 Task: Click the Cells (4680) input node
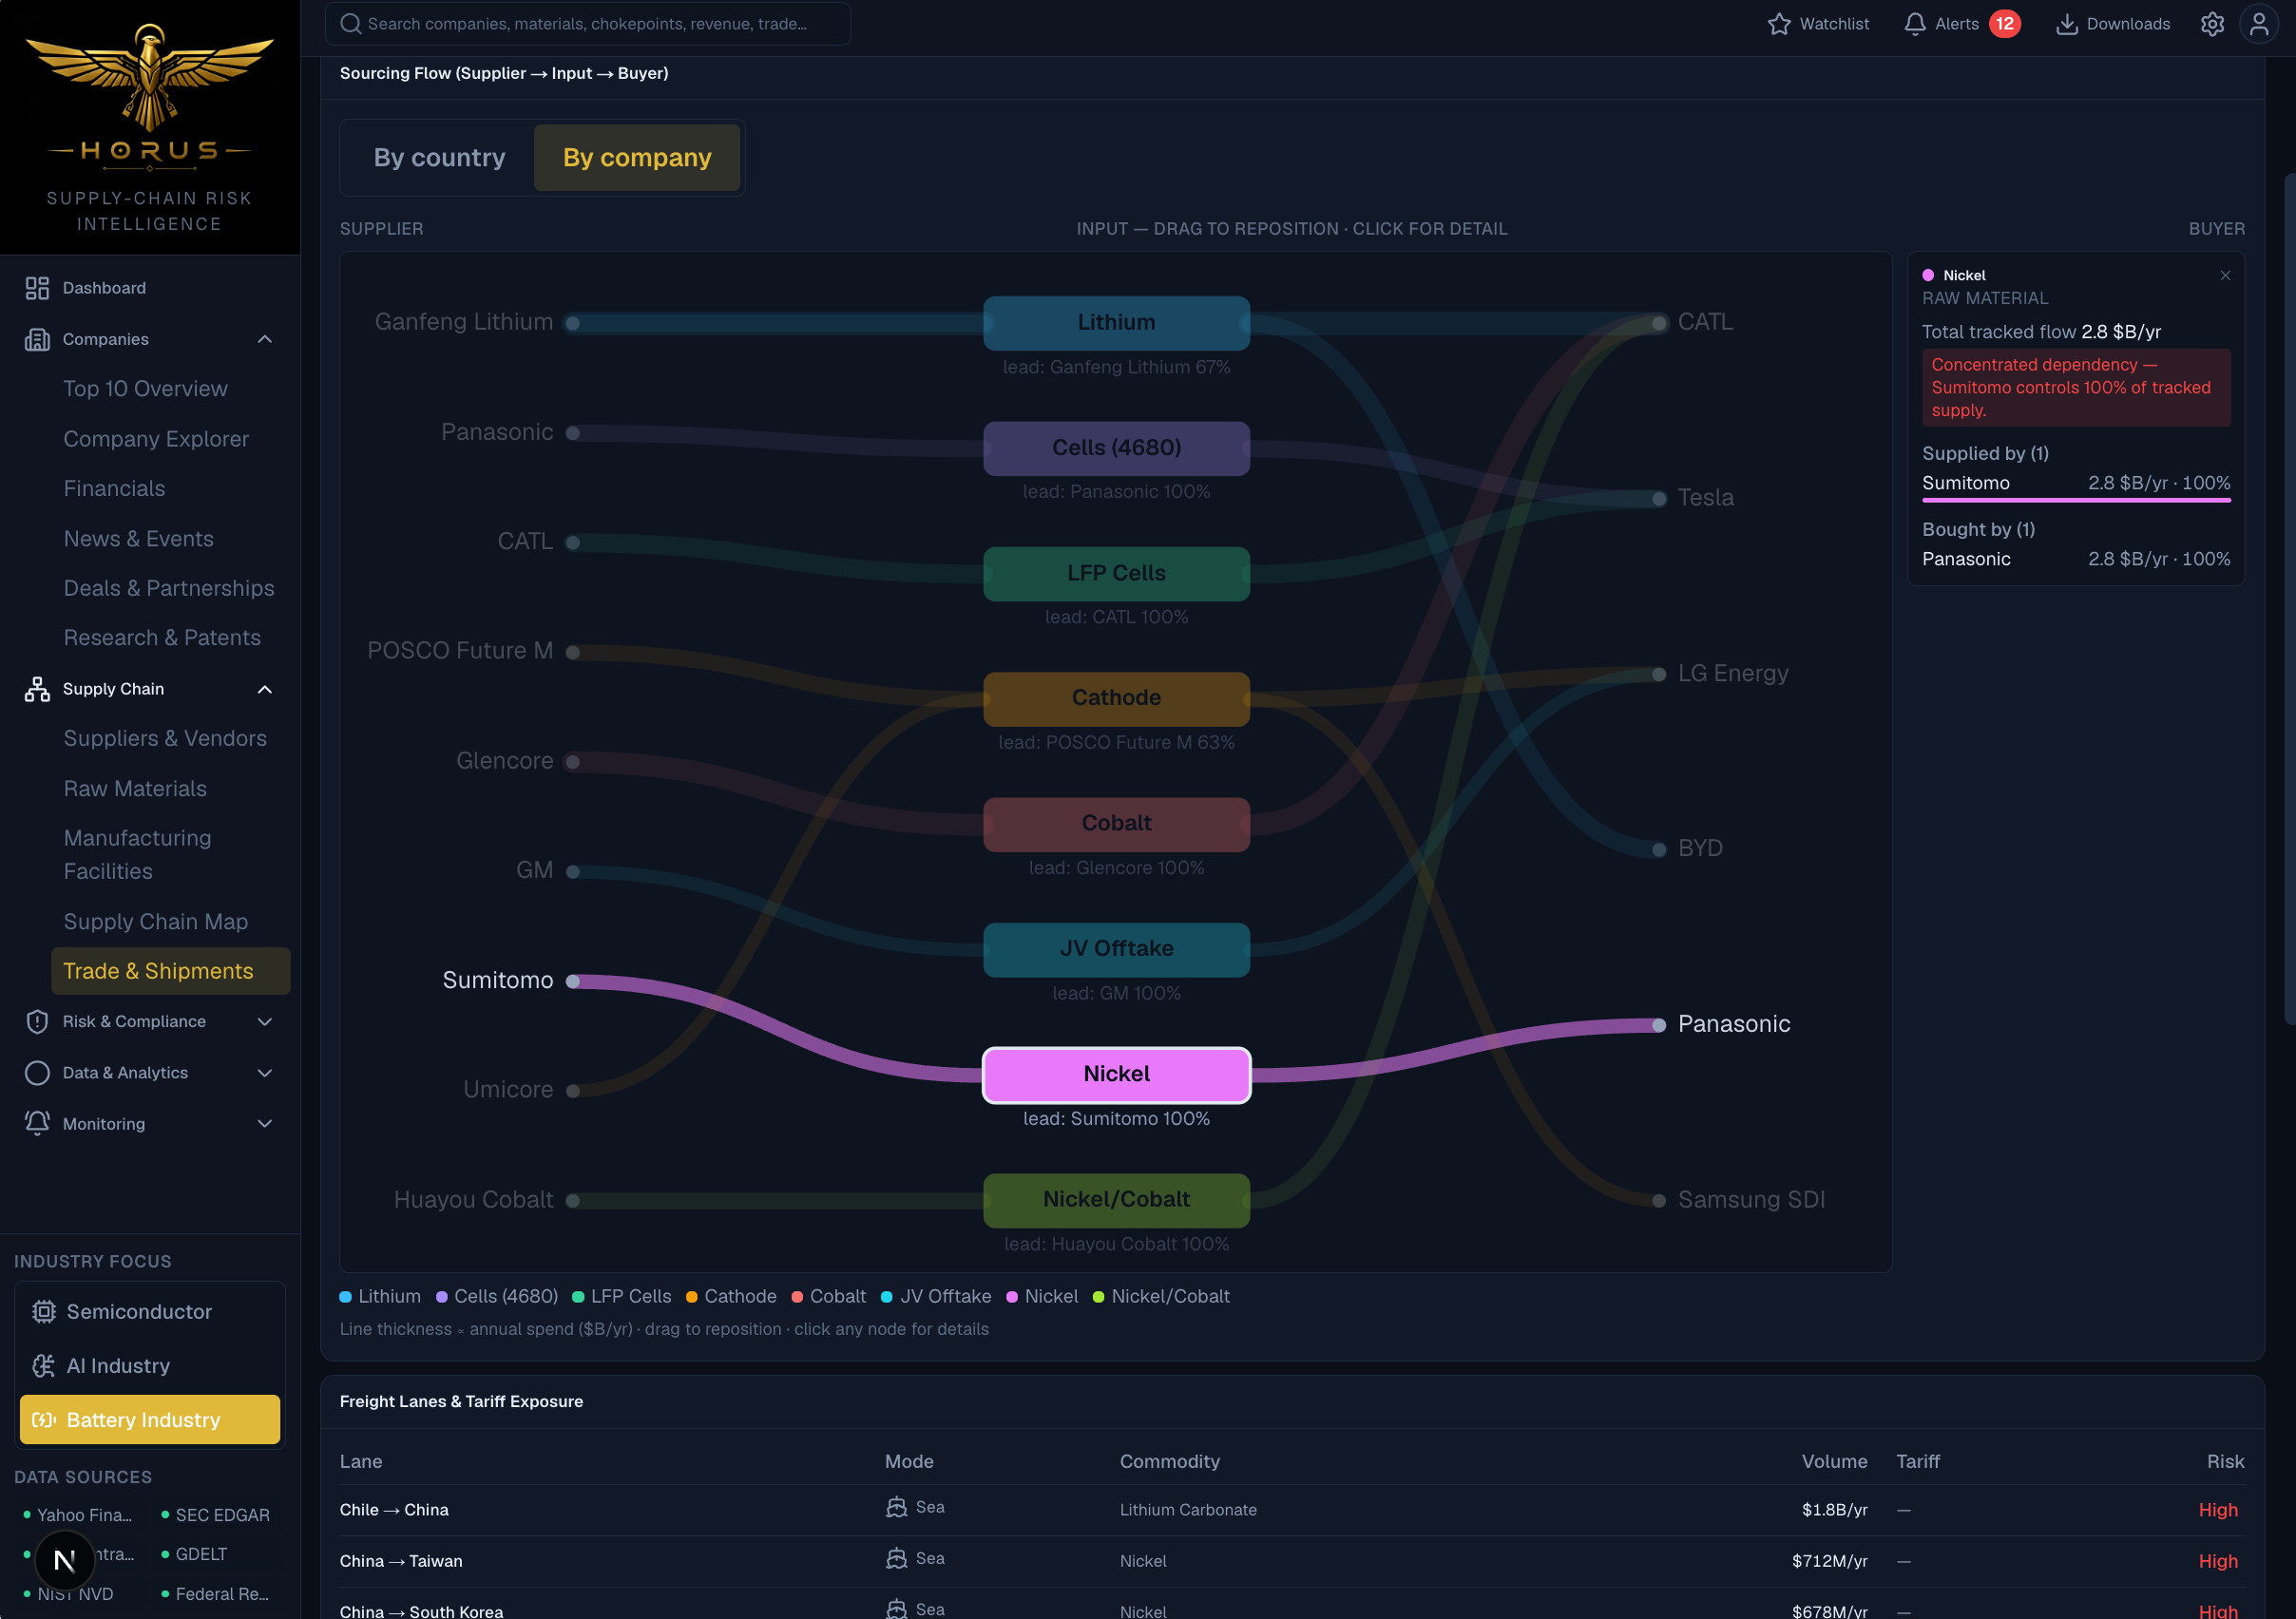tap(1116, 448)
